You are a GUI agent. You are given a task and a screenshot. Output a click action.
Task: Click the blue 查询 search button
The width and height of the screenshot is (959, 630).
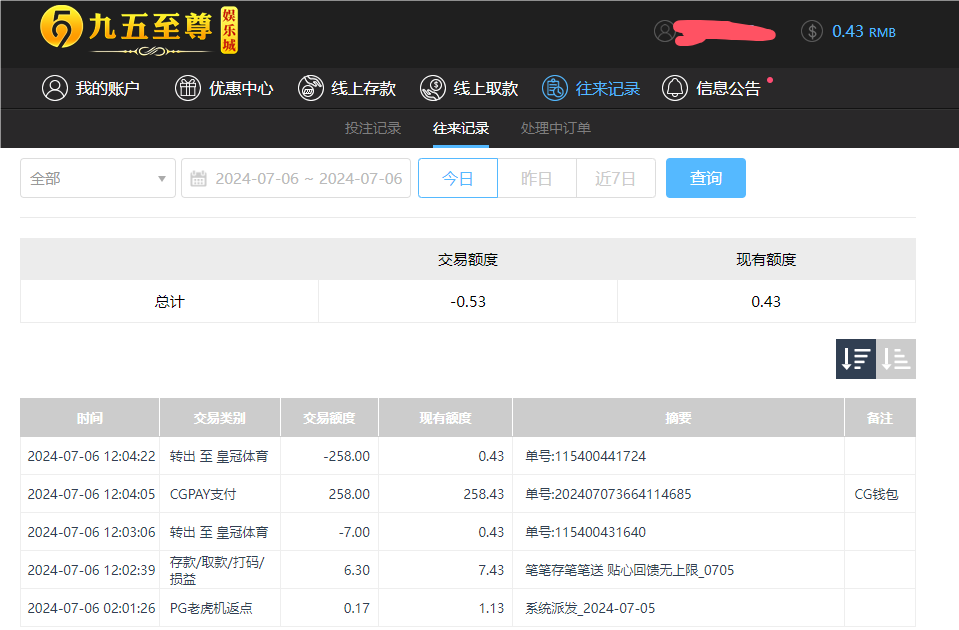(705, 177)
